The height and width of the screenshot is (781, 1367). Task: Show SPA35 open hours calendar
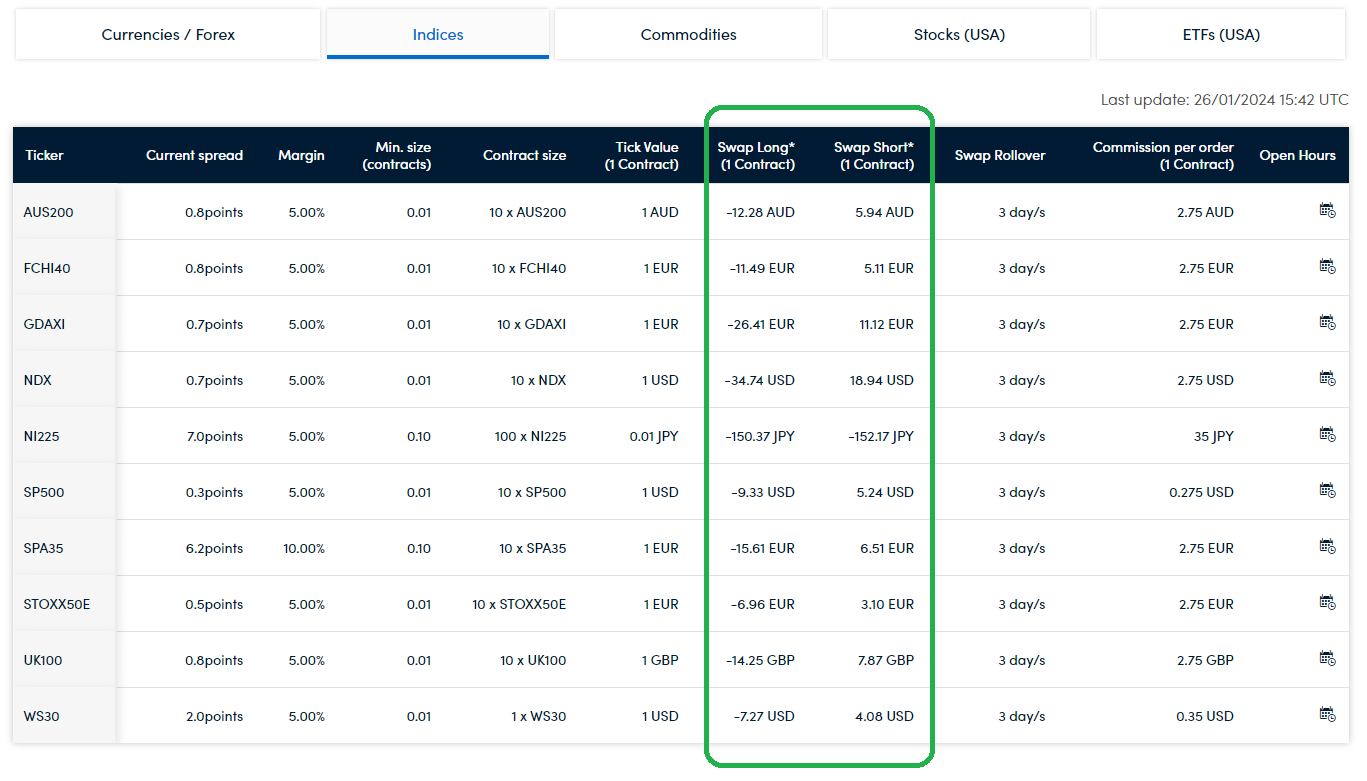coord(1327,546)
